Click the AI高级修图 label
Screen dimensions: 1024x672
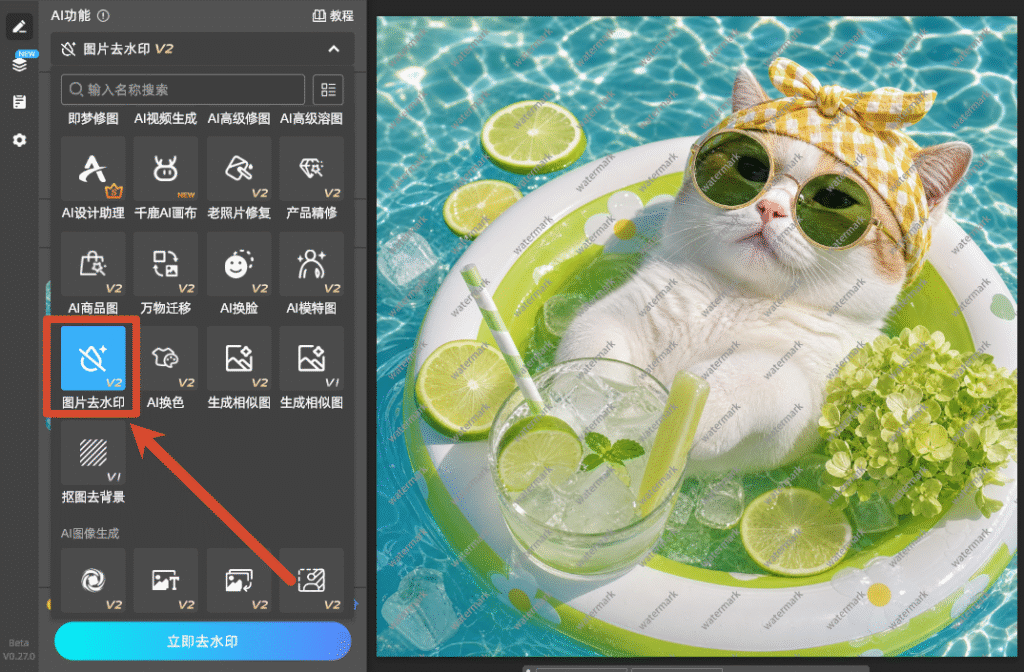point(239,119)
